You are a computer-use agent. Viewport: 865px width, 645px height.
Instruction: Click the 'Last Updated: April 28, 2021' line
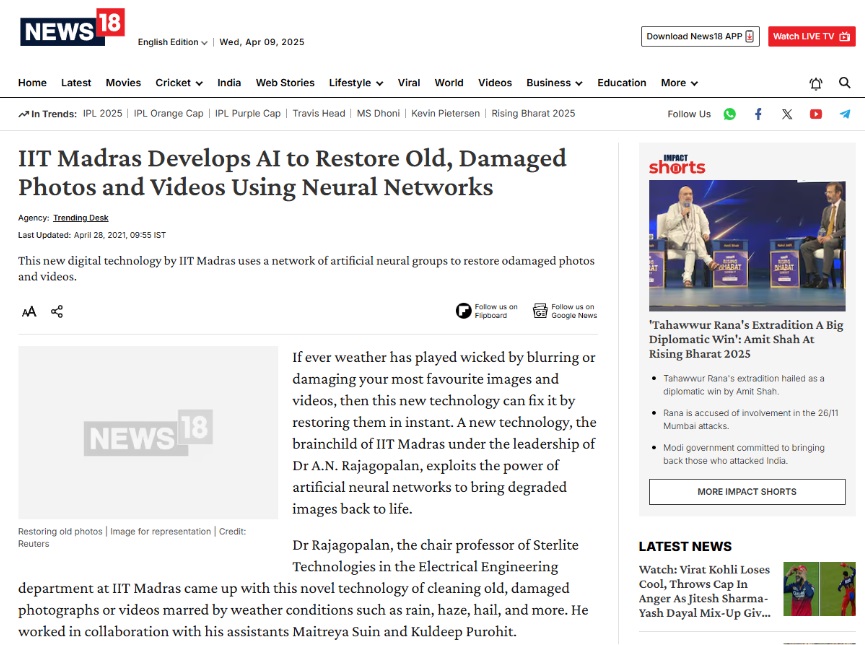tap(92, 235)
